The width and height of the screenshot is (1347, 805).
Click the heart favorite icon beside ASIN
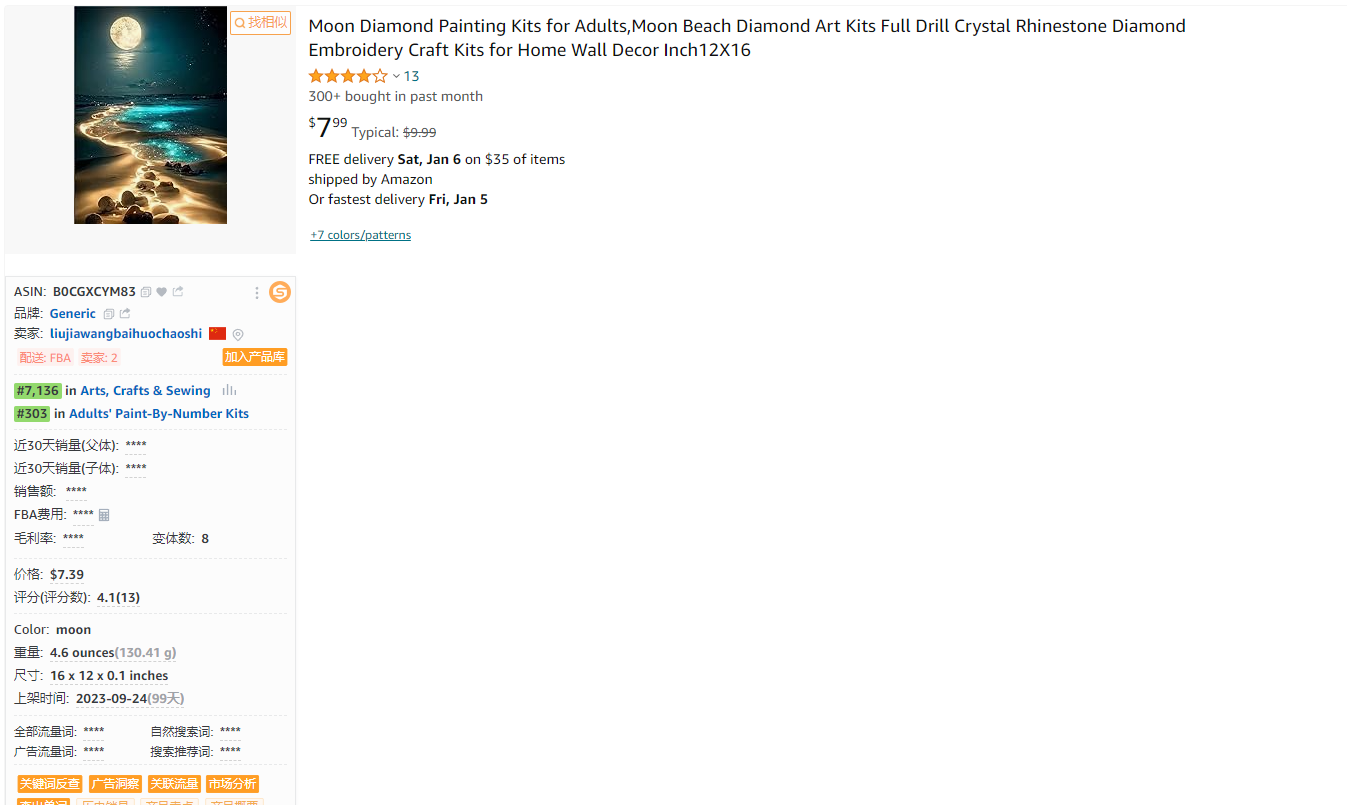click(x=161, y=292)
